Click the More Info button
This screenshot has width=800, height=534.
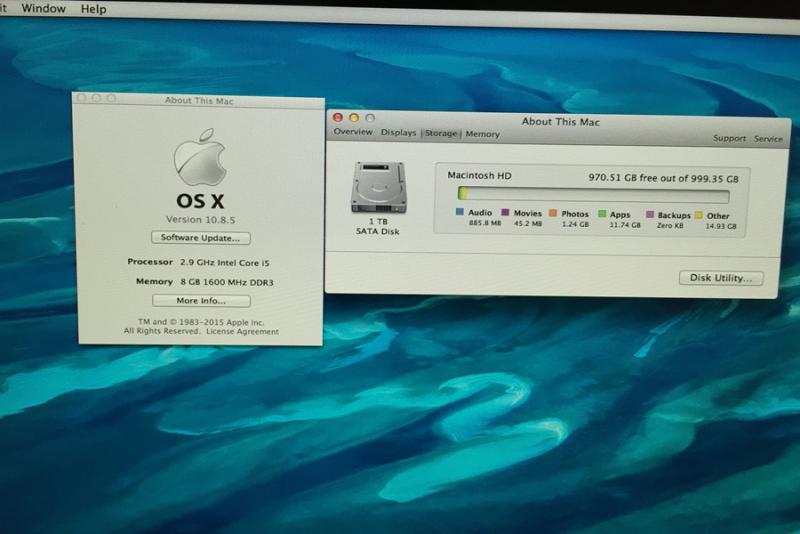201,301
